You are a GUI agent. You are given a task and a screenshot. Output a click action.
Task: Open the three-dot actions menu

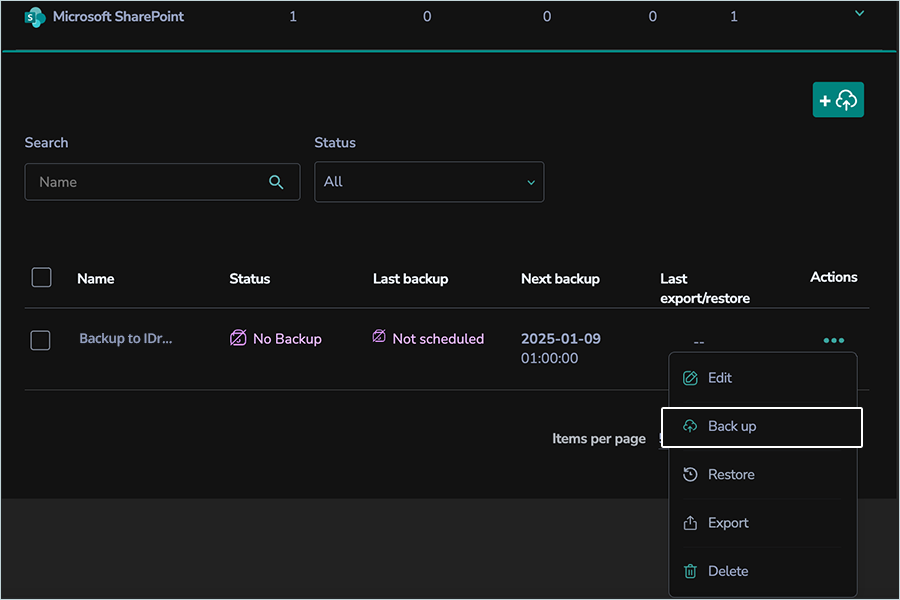(833, 341)
